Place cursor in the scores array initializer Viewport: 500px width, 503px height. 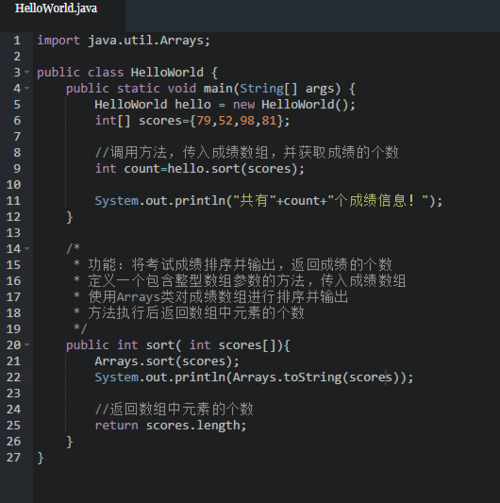pyautogui.click(x=240, y=121)
